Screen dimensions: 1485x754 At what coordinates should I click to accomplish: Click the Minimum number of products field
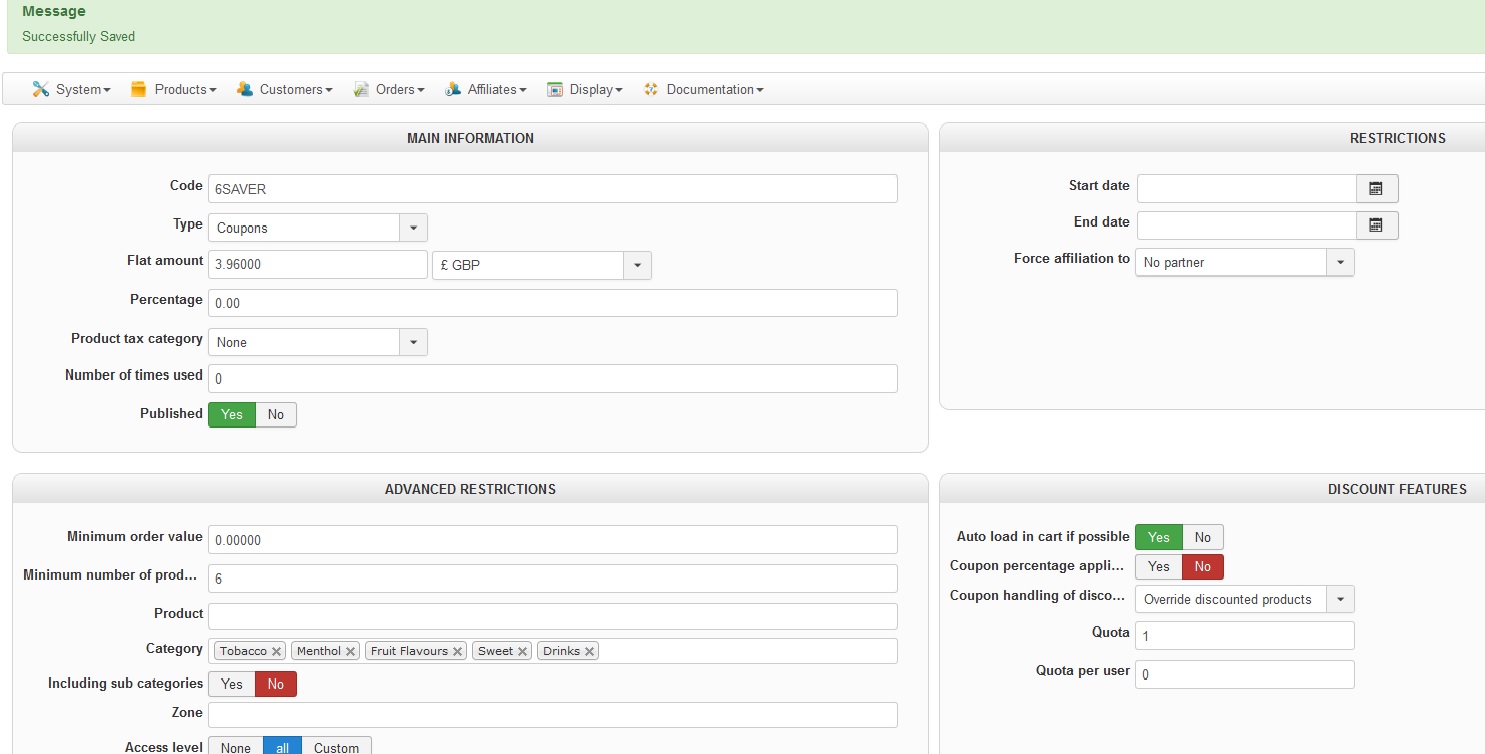click(x=553, y=578)
